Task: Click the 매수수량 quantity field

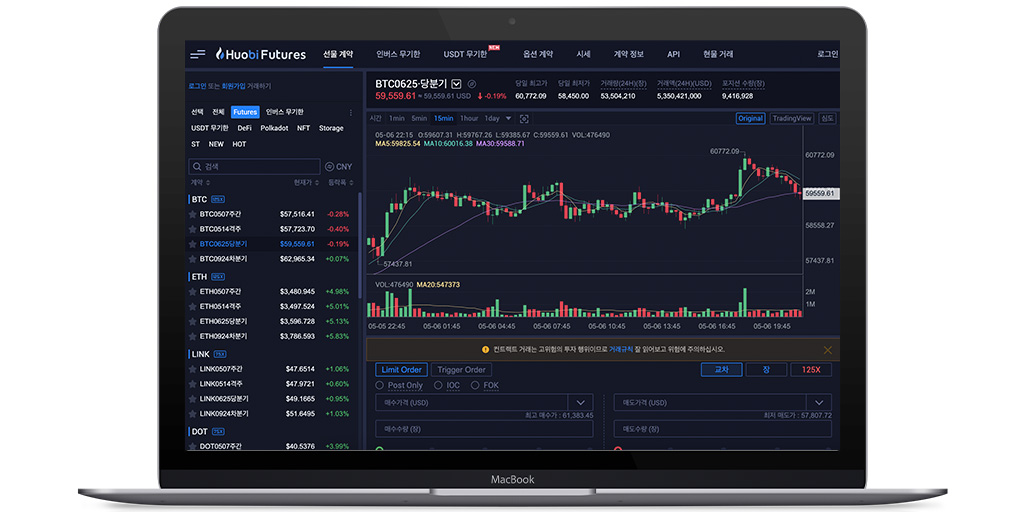Action: click(484, 429)
